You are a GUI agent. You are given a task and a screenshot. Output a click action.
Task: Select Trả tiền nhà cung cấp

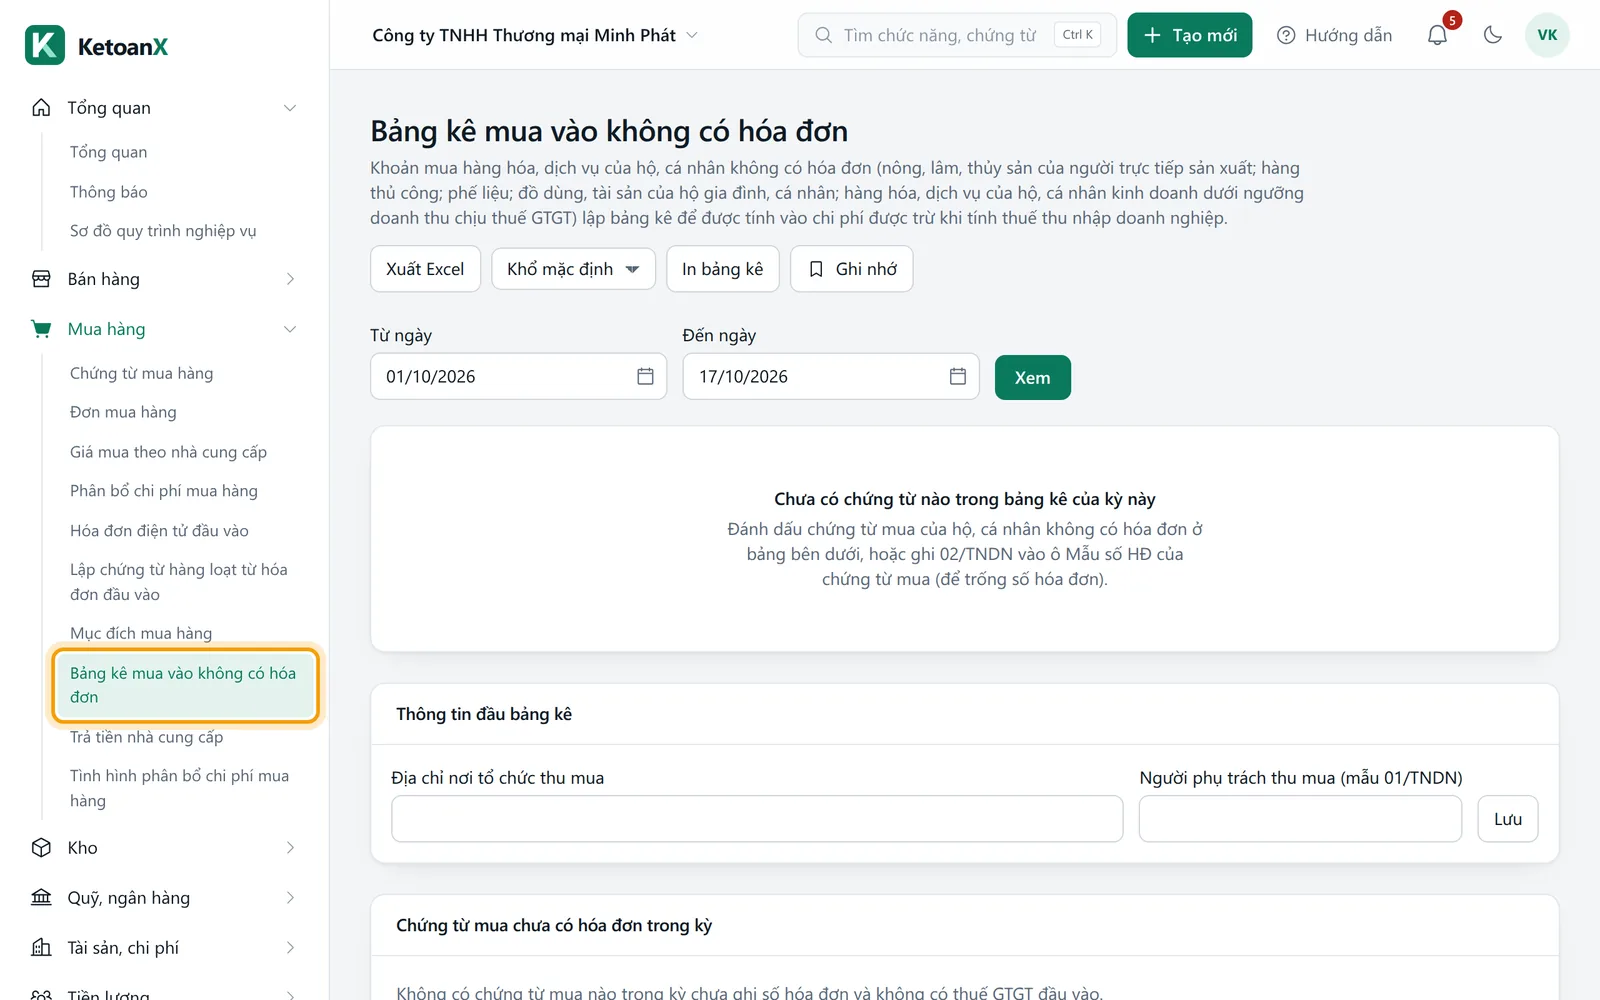tap(147, 737)
